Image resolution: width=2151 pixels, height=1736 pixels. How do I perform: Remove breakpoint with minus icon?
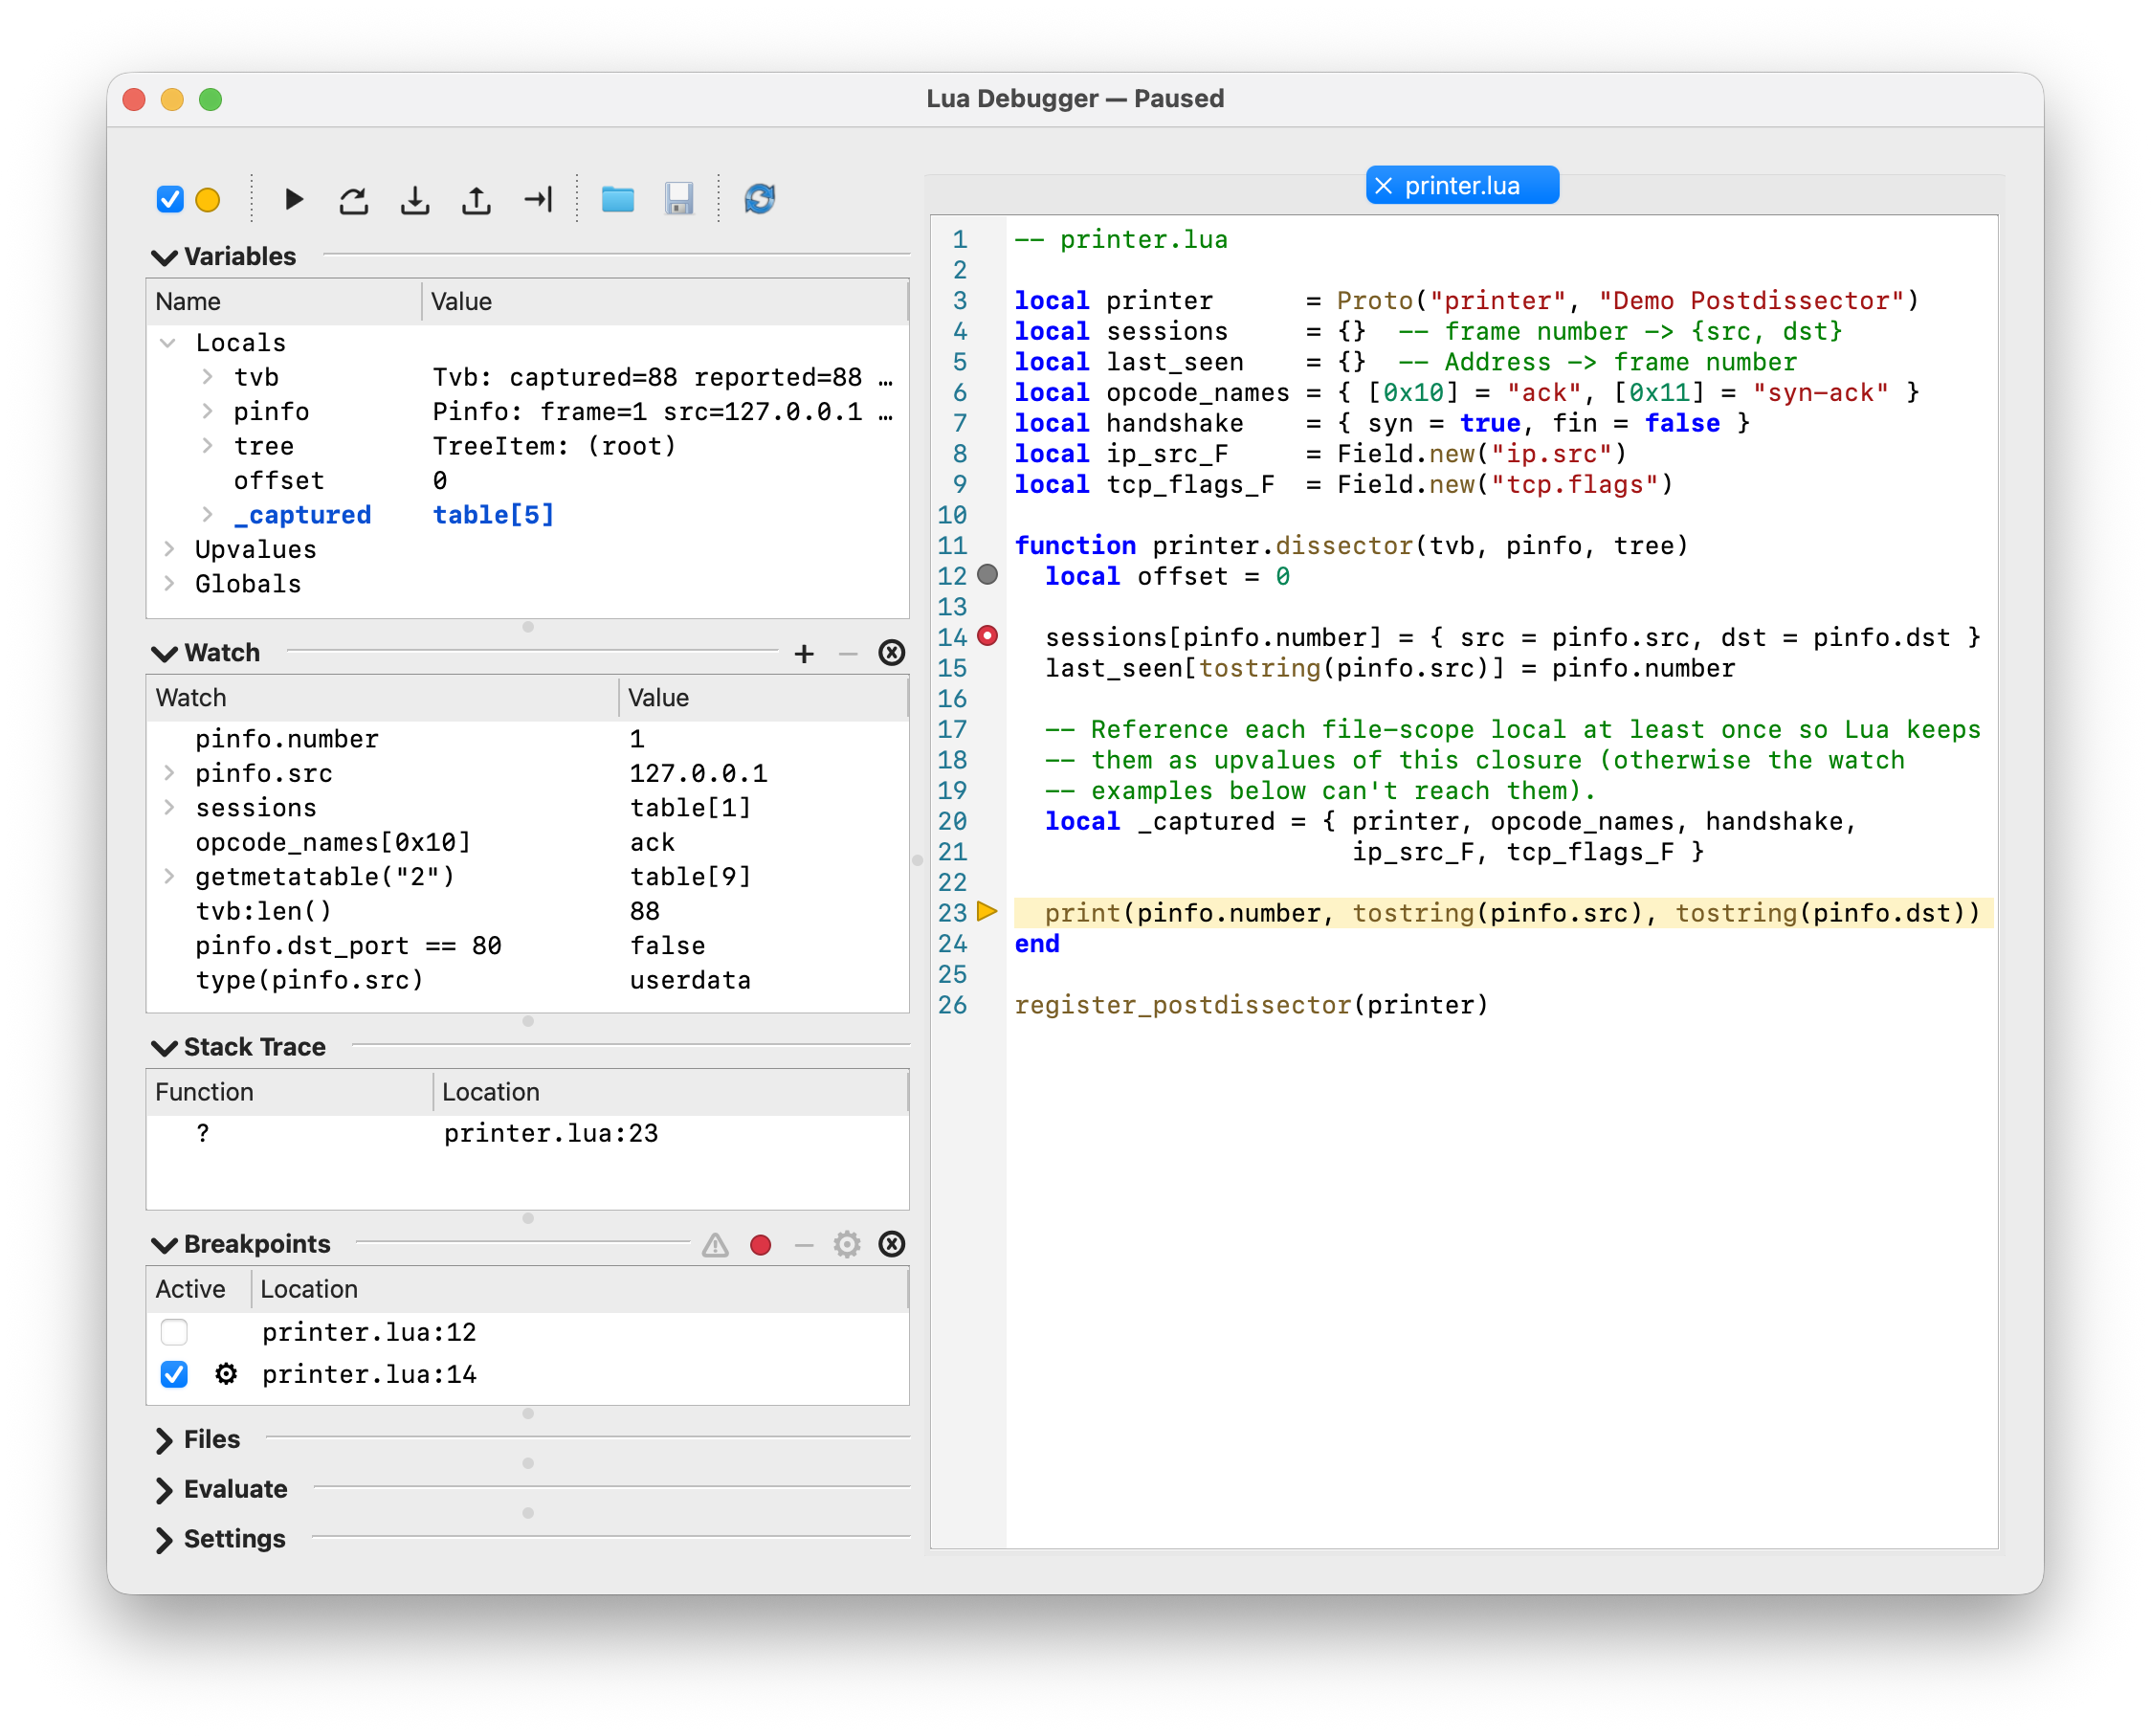point(804,1245)
